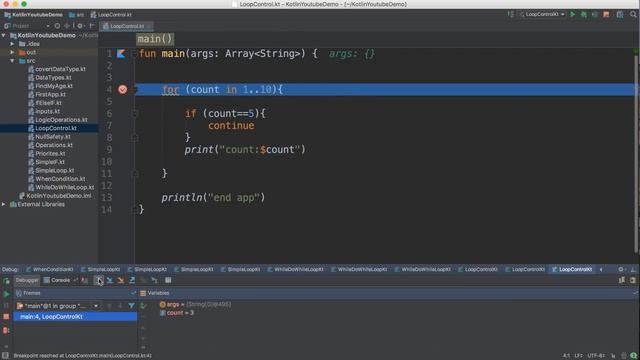Click KotlinYoutubeDemo breadcrumb in navigation bar

(33, 15)
